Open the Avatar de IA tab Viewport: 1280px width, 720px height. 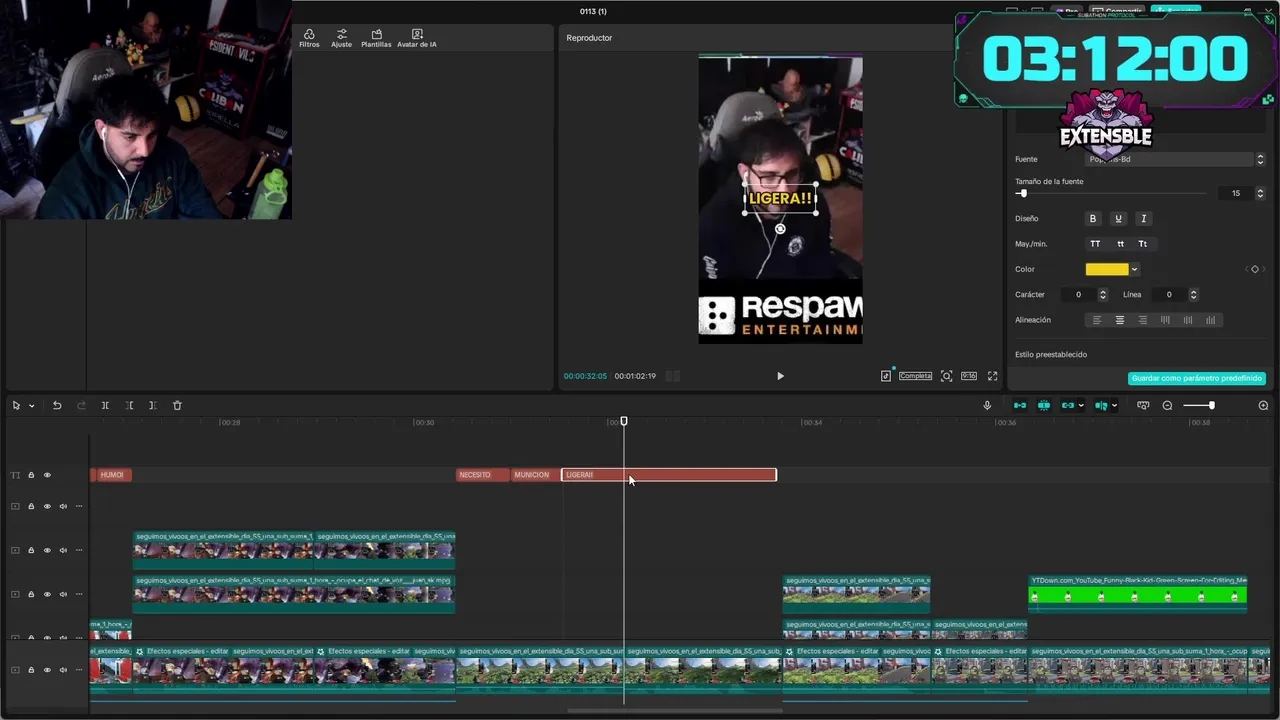point(417,38)
